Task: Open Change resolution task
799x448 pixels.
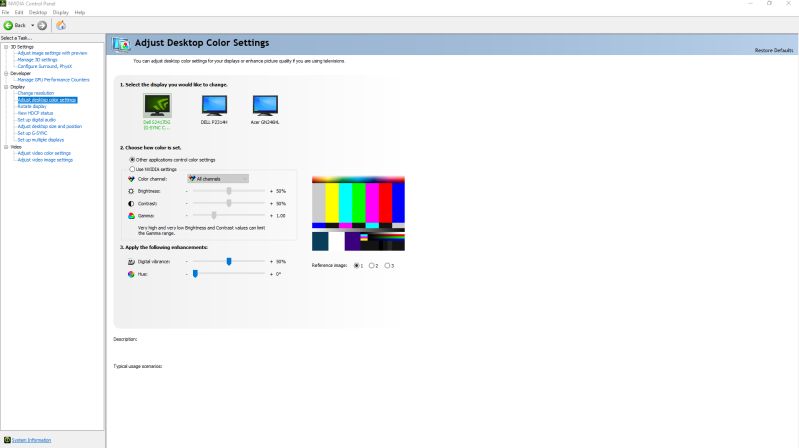Action: tap(36, 93)
